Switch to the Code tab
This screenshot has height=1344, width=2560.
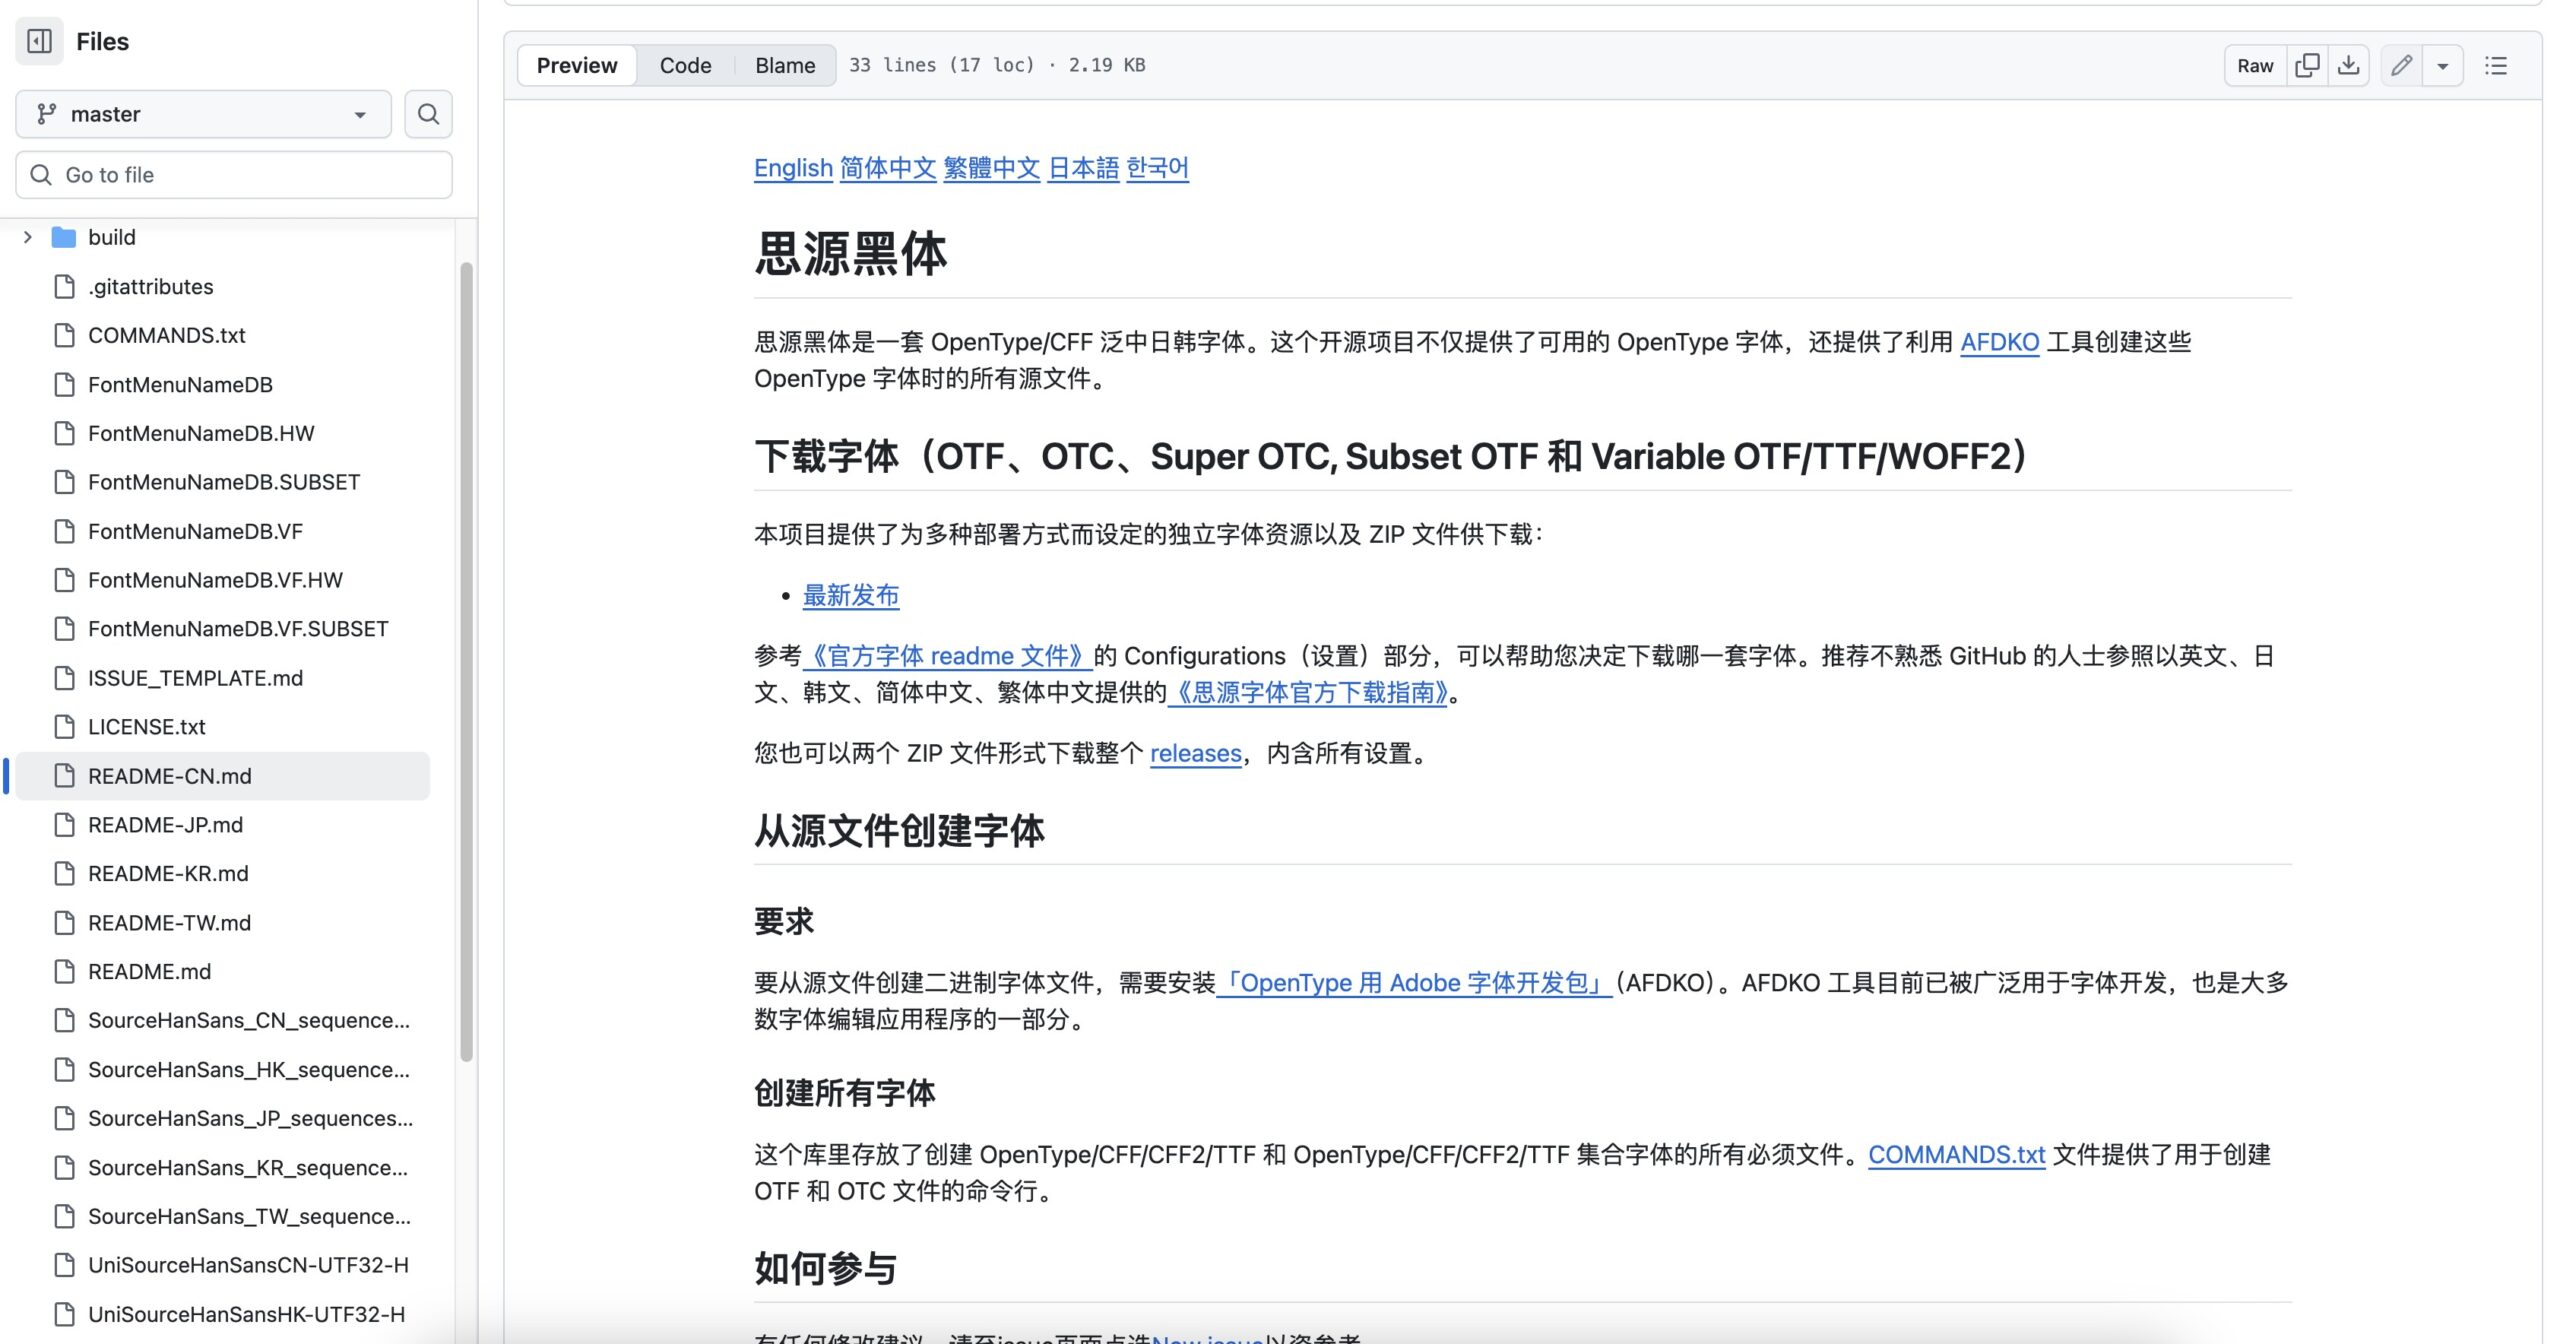685,66
